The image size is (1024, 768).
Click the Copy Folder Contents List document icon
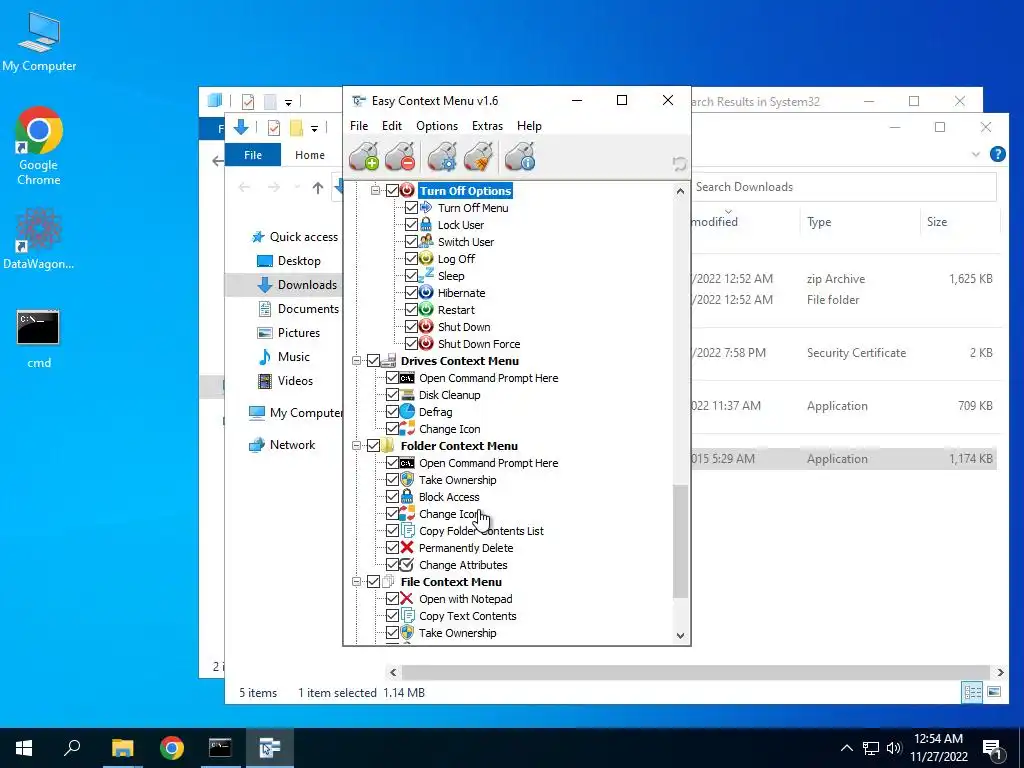(407, 530)
